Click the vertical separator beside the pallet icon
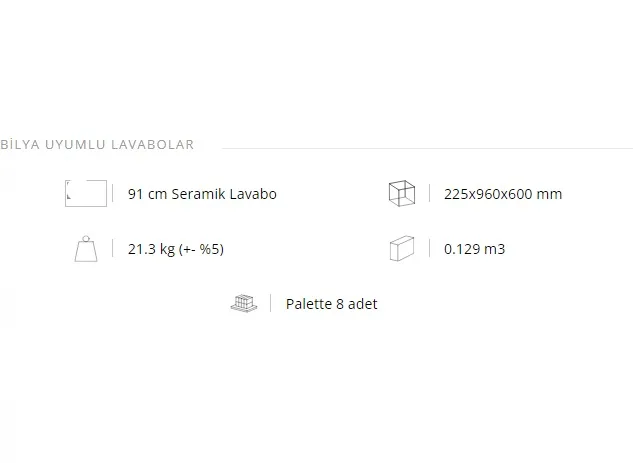 (x=270, y=303)
